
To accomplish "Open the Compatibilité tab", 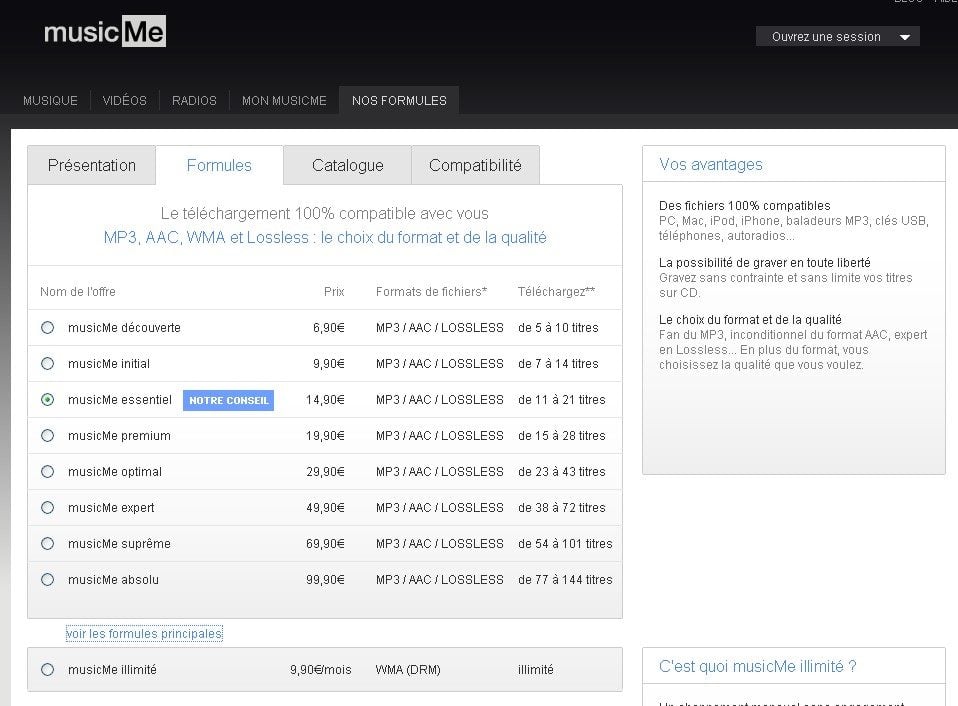I will point(475,166).
